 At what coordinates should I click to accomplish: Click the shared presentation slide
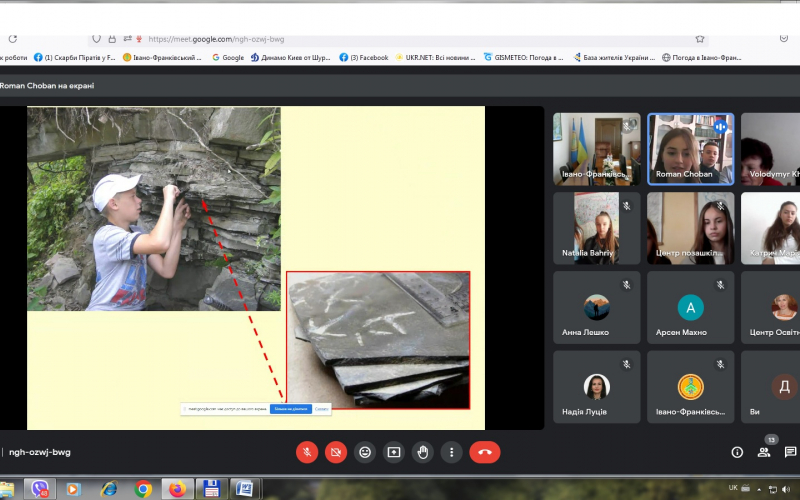click(256, 268)
